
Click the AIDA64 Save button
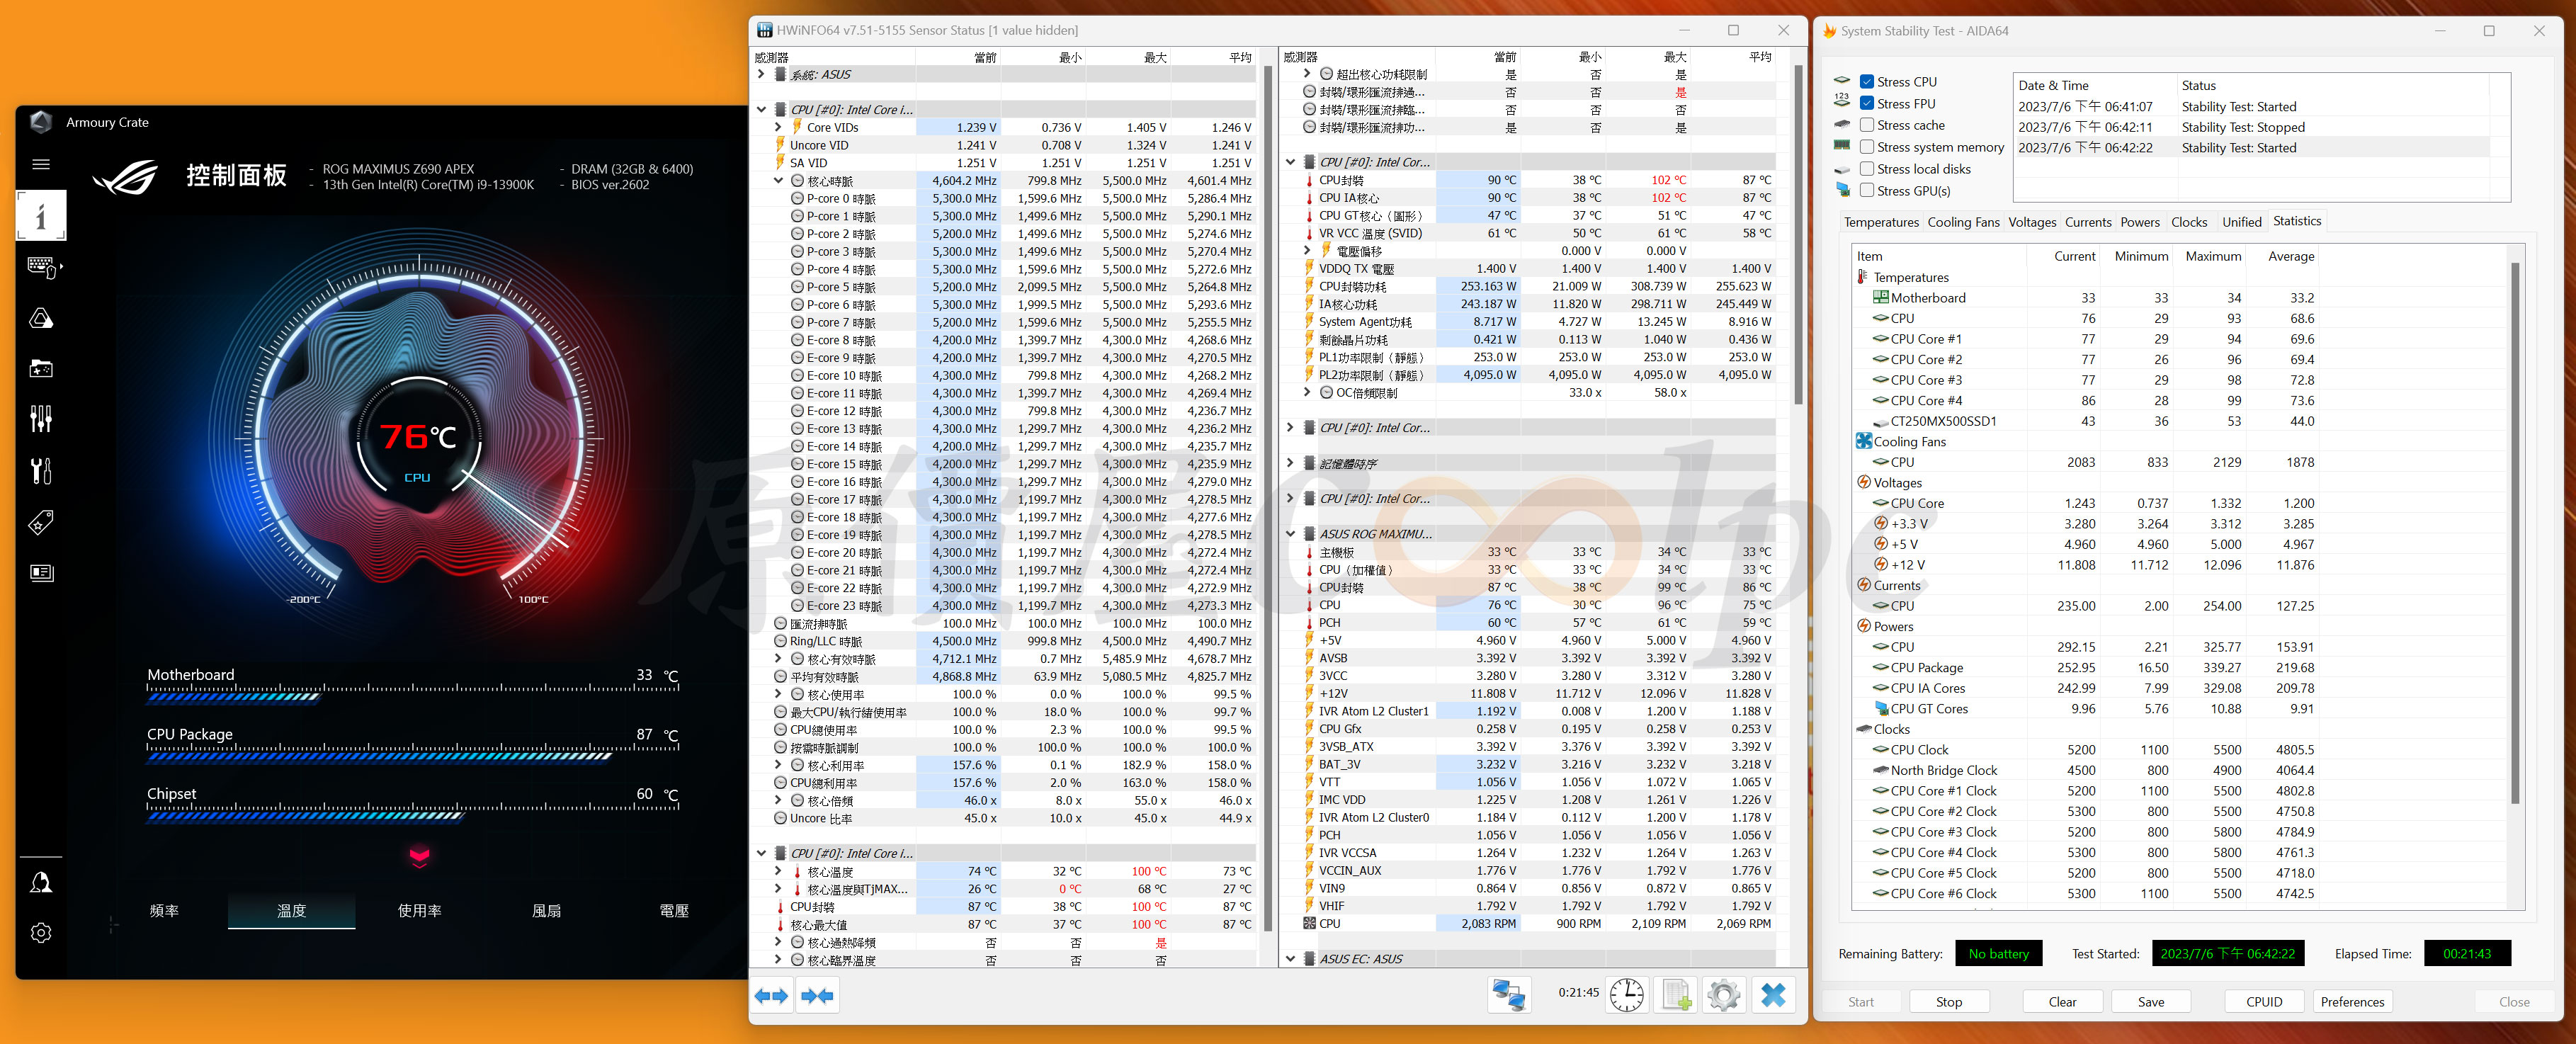tap(2151, 1002)
